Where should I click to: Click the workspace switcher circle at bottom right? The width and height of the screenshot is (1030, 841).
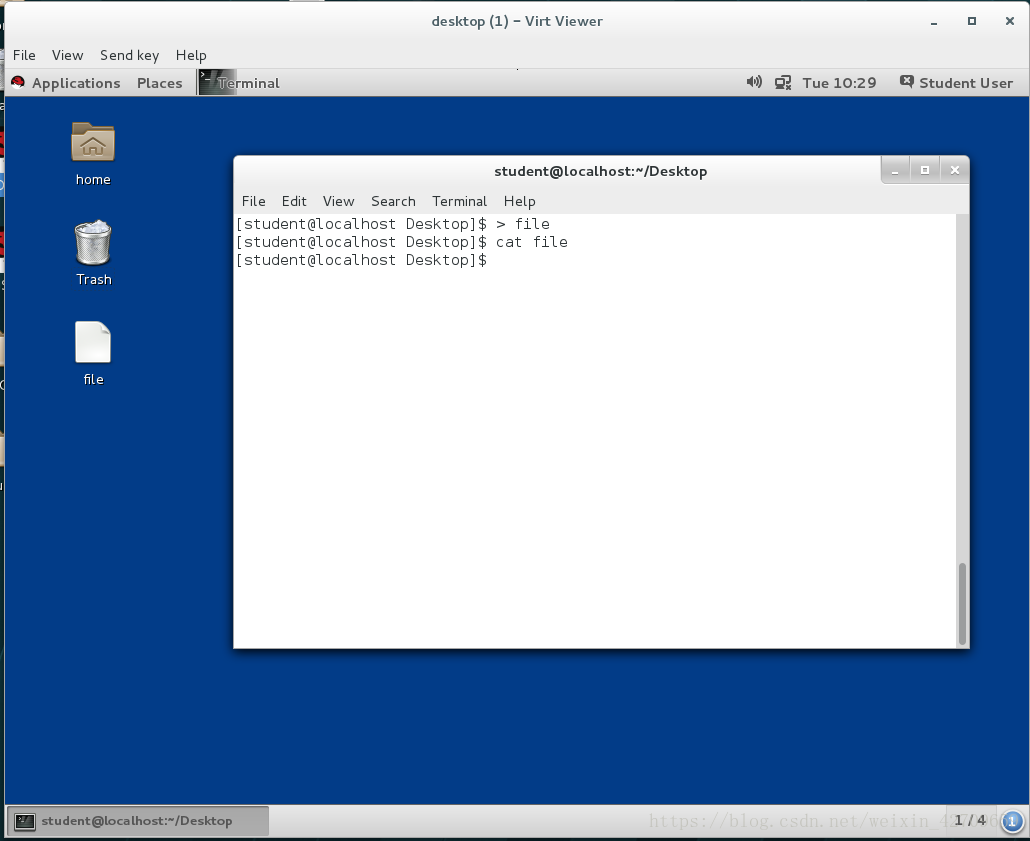tap(1012, 821)
